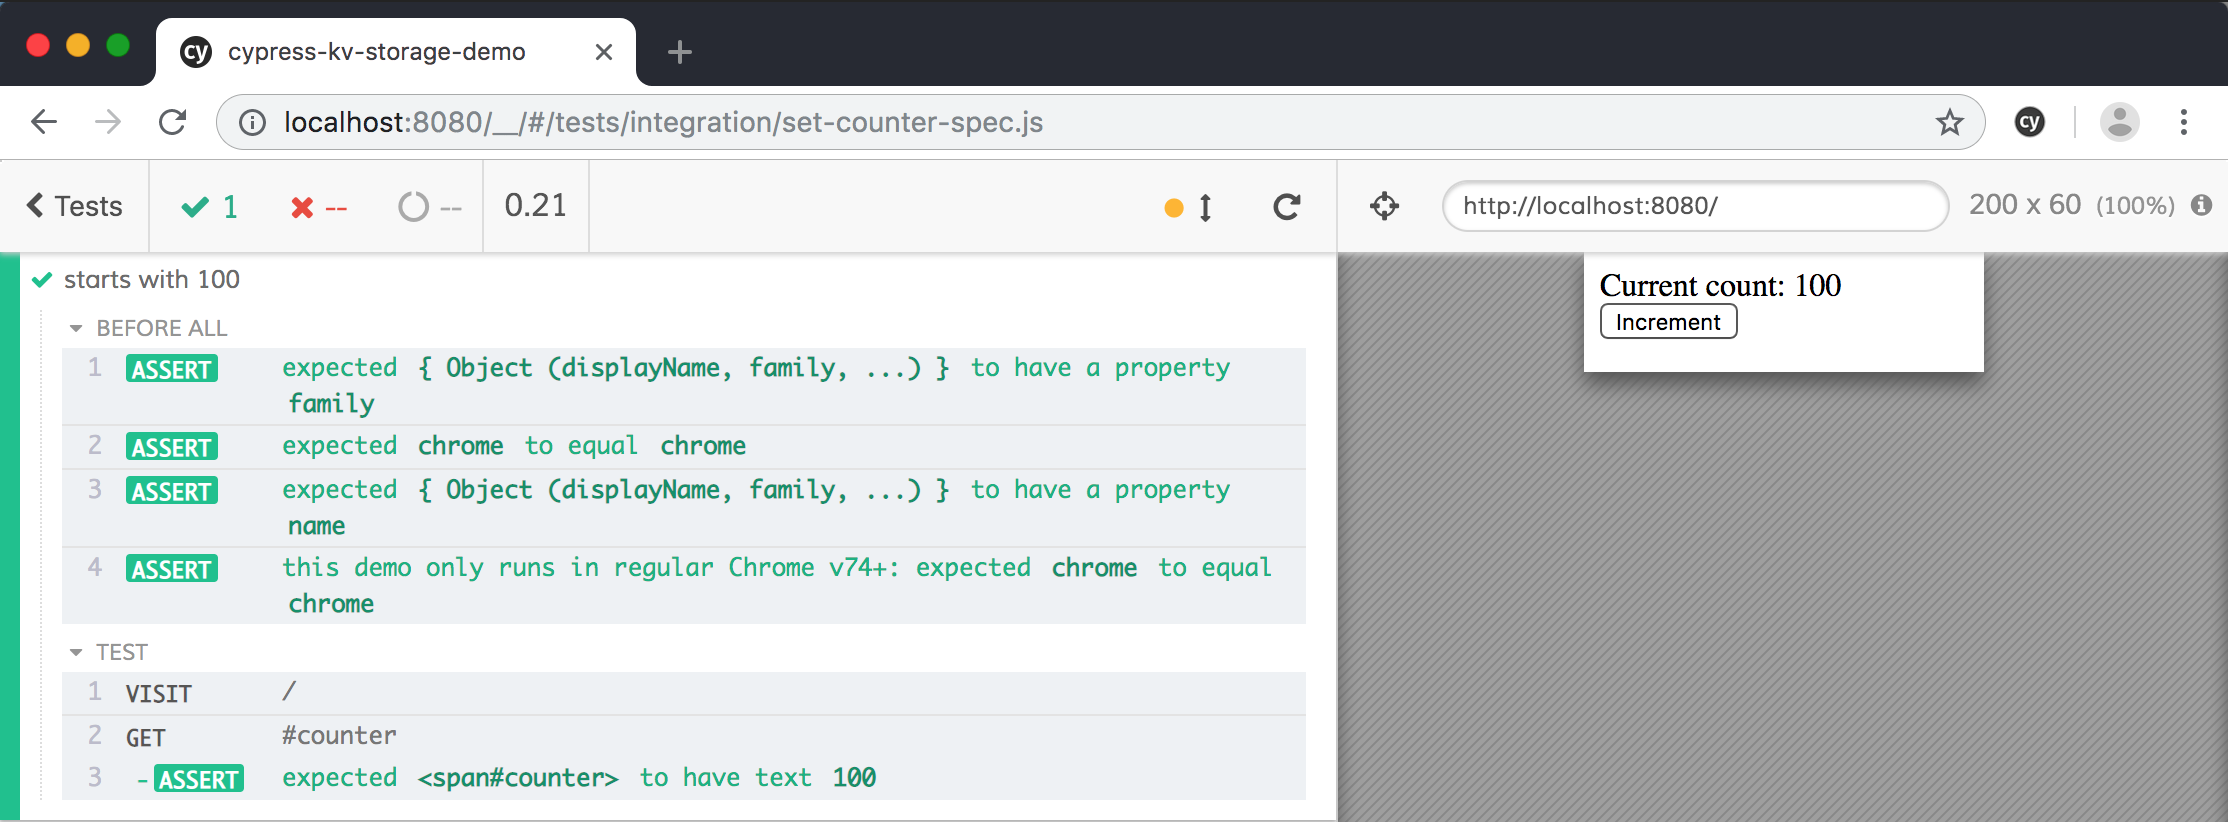Select the cypress-kv-storage-demo browser tab
Viewport: 2228px width, 822px height.
376,52
